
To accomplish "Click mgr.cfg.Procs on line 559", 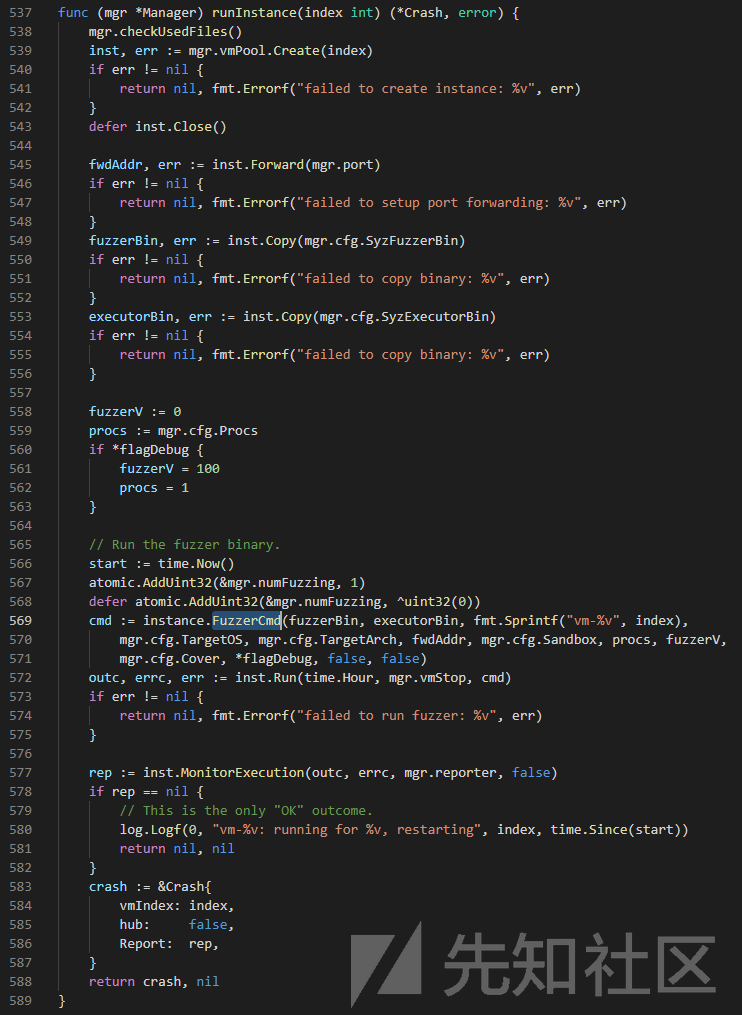I will tap(208, 430).
